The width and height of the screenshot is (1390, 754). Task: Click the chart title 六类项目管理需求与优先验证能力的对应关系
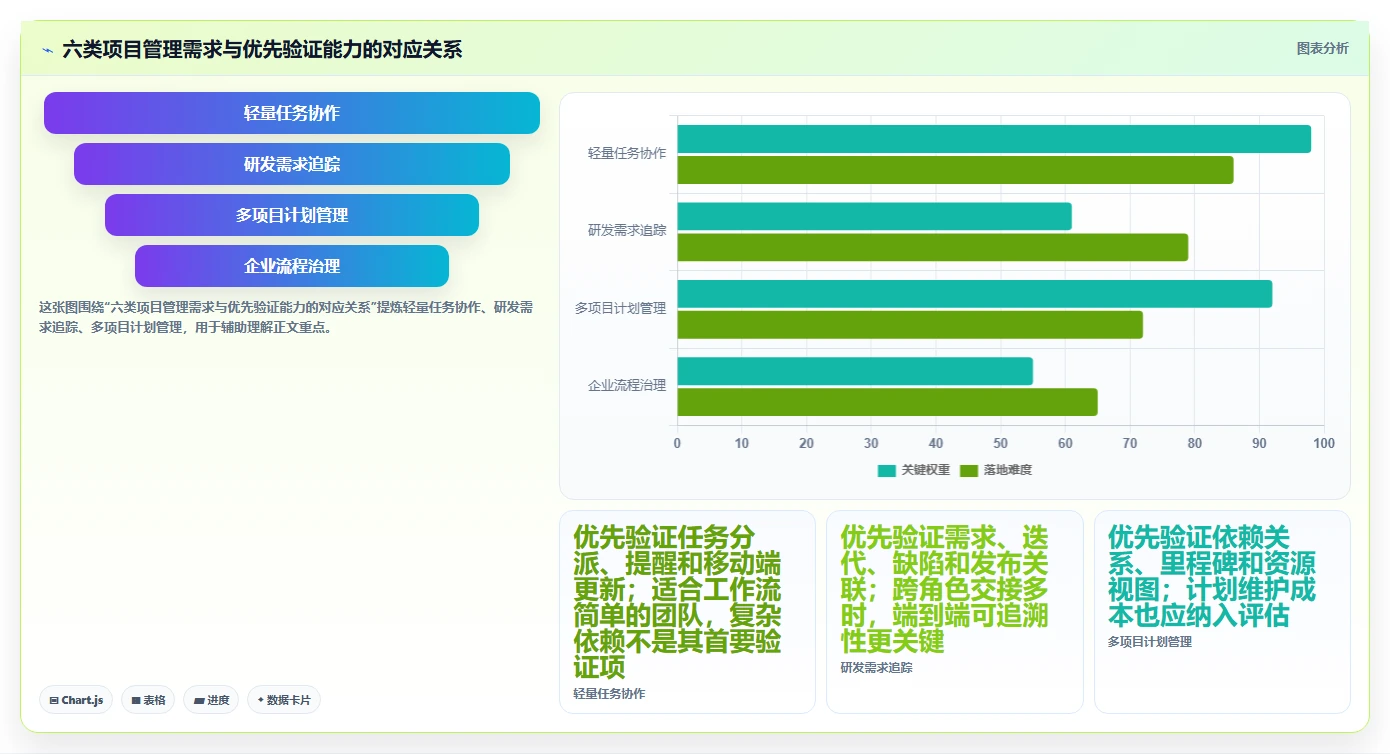click(x=262, y=50)
